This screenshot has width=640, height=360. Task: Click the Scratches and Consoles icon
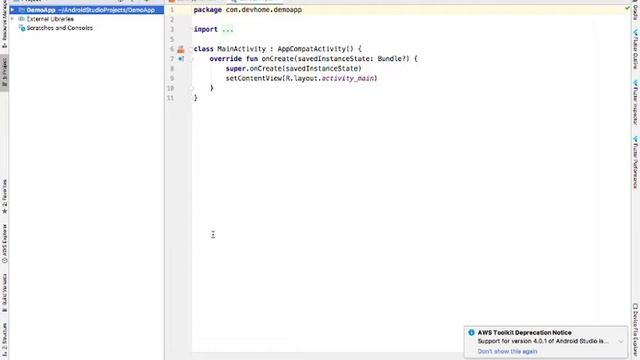tap(22, 28)
